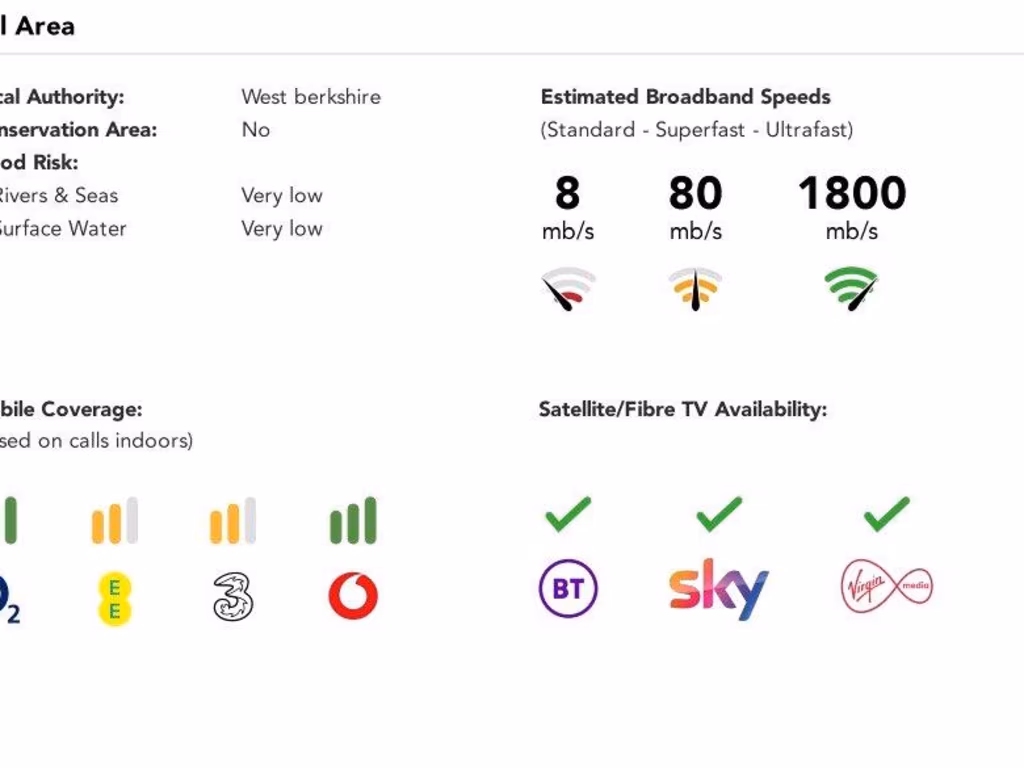
Task: Click the West berkshire local authority text
Action: [x=310, y=97]
